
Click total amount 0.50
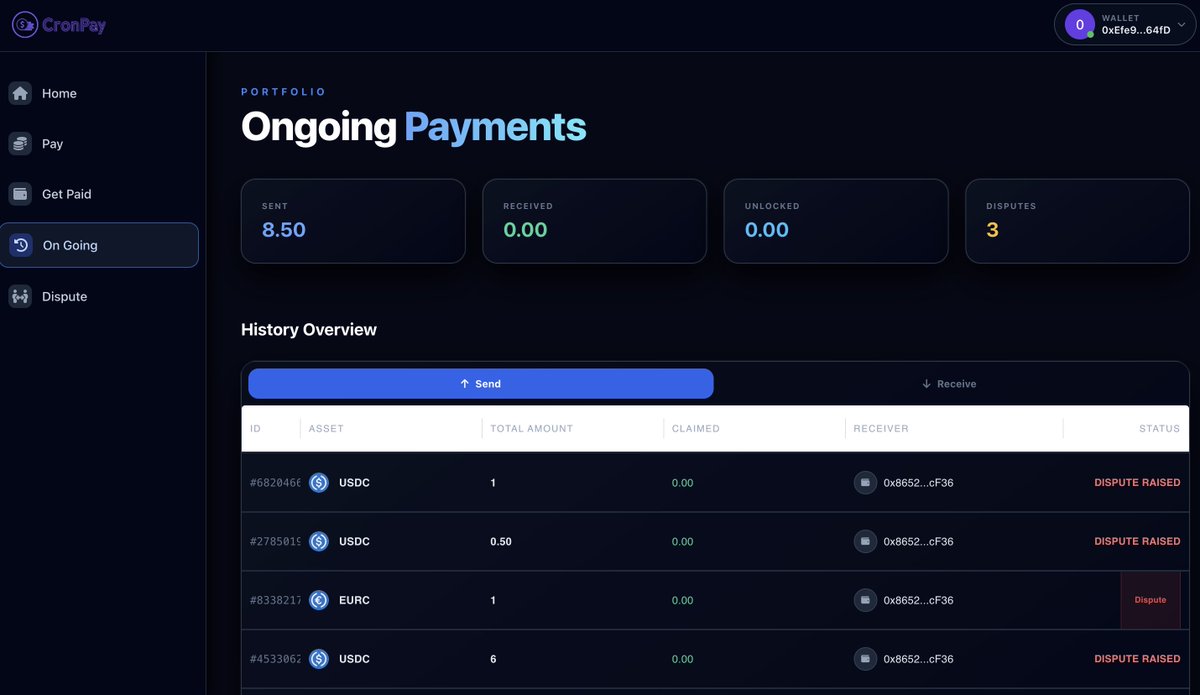click(x=501, y=542)
